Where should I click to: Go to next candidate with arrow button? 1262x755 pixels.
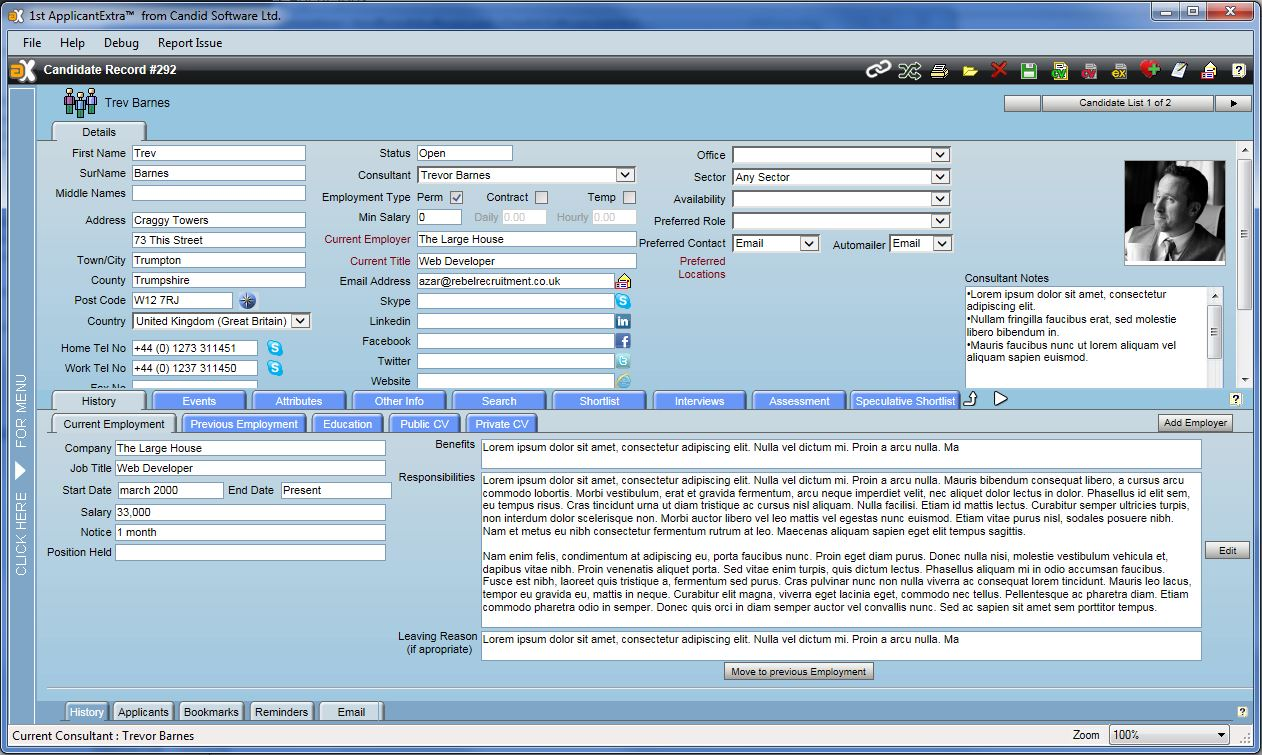pos(1233,103)
